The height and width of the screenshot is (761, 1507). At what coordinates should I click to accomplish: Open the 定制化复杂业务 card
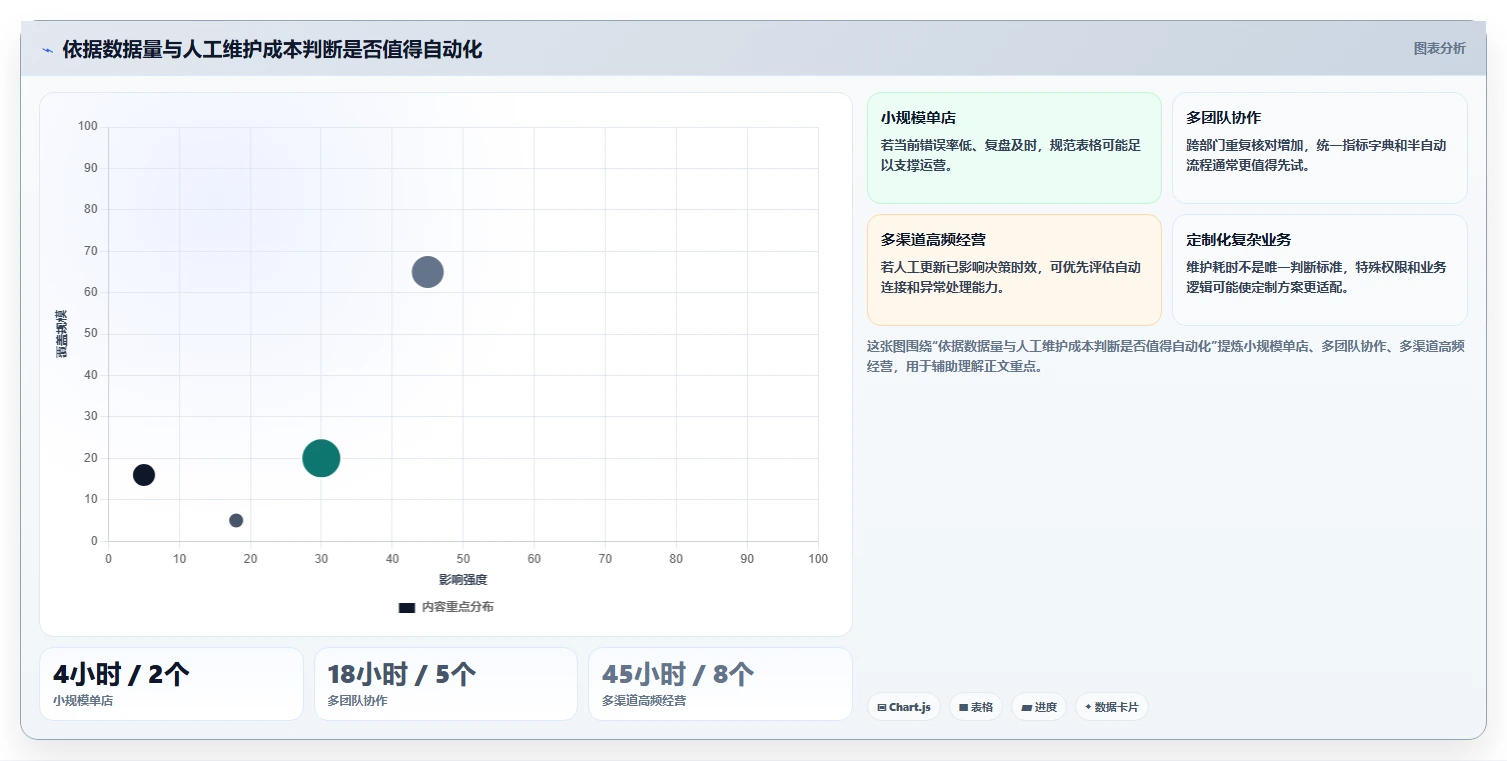click(1319, 270)
